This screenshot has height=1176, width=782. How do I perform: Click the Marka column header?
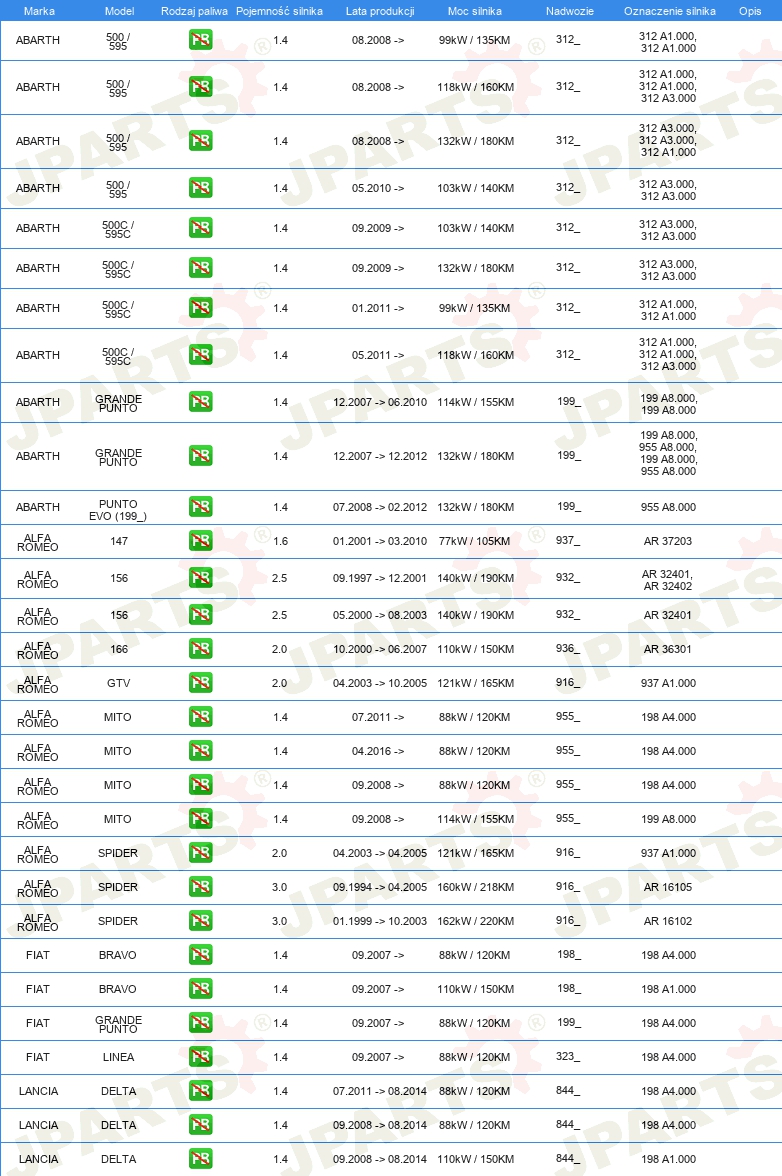pos(39,11)
